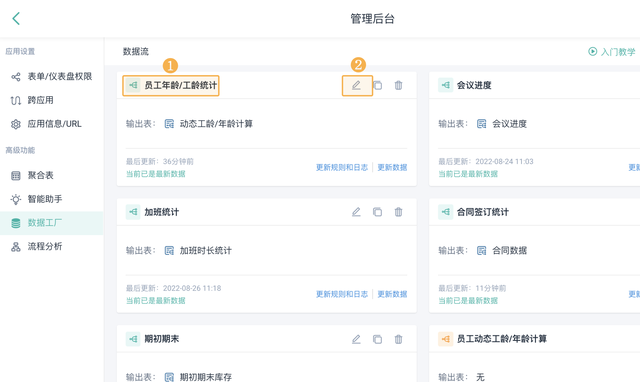Copy the 员工年龄/工龄统计 data flow
This screenshot has width=640, height=382.
378,85
